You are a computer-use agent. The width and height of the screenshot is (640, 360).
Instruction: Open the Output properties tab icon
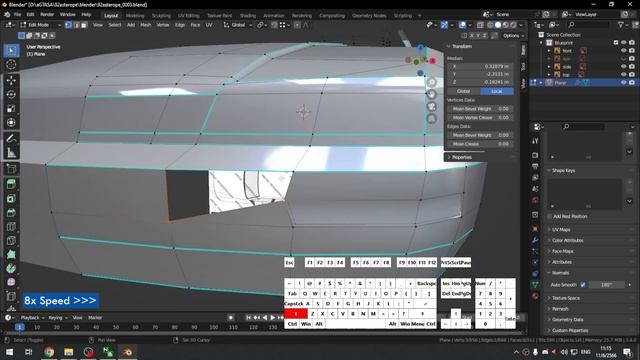[x=535, y=167]
